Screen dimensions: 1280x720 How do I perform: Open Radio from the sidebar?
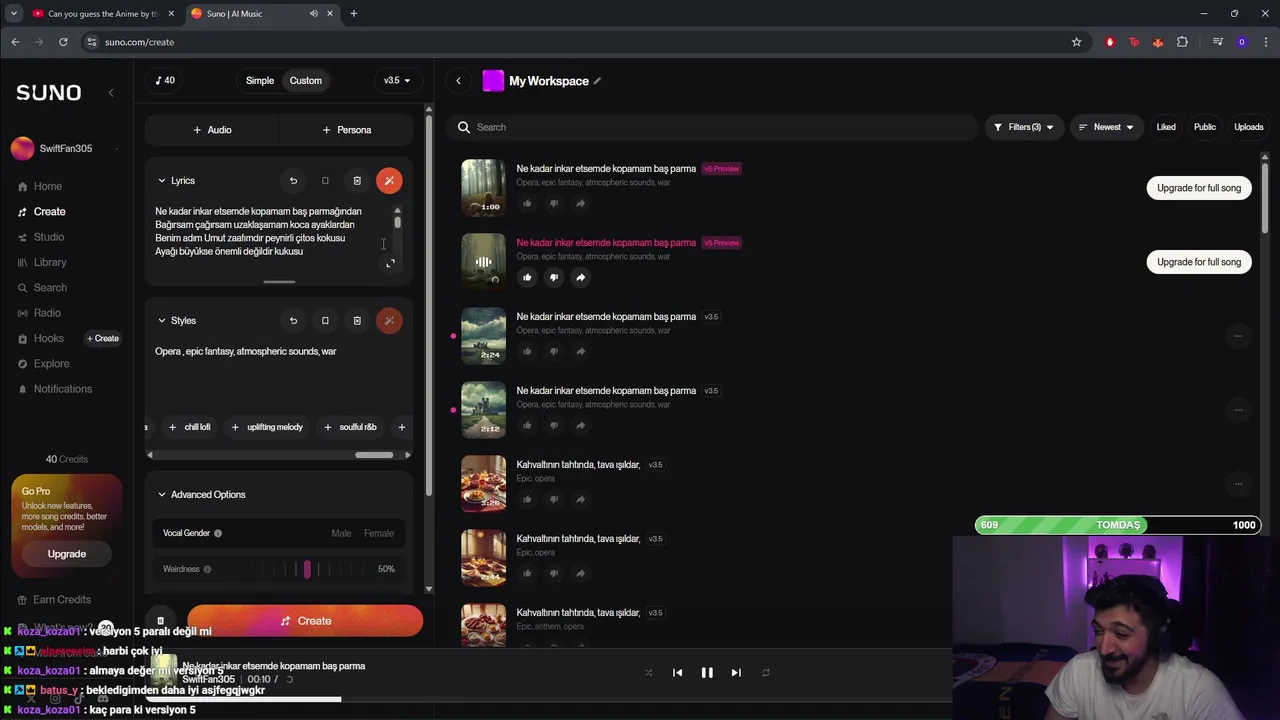[x=47, y=313]
